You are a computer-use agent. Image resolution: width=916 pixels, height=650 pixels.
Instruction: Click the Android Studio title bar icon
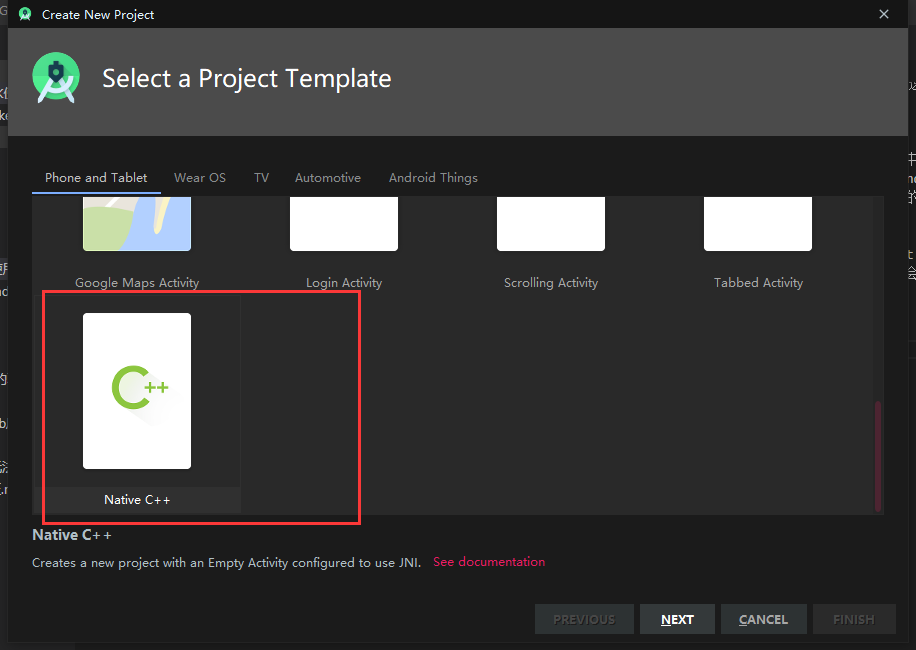25,14
